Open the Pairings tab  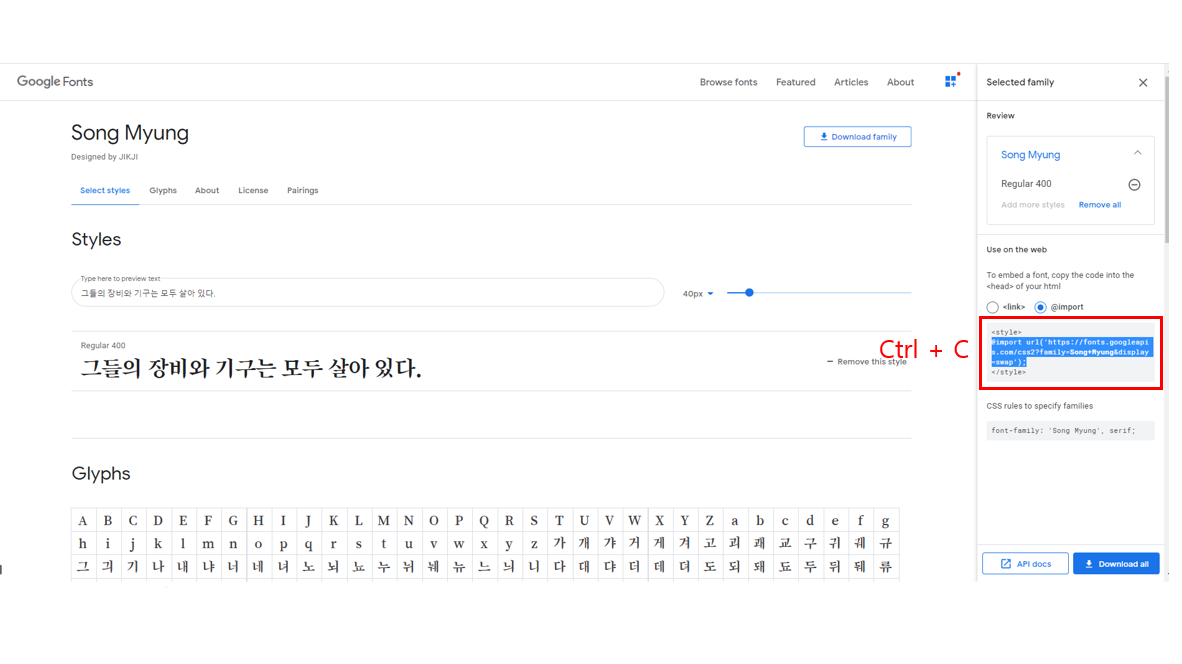pyautogui.click(x=302, y=191)
